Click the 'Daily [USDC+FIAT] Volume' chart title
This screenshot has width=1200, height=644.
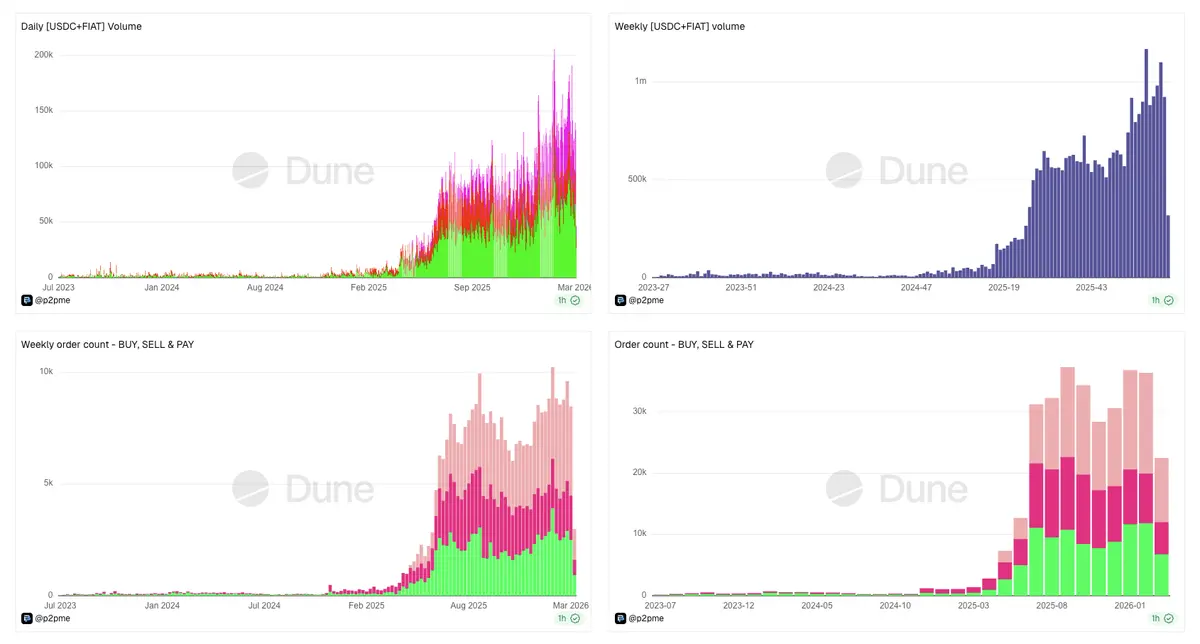[81, 26]
